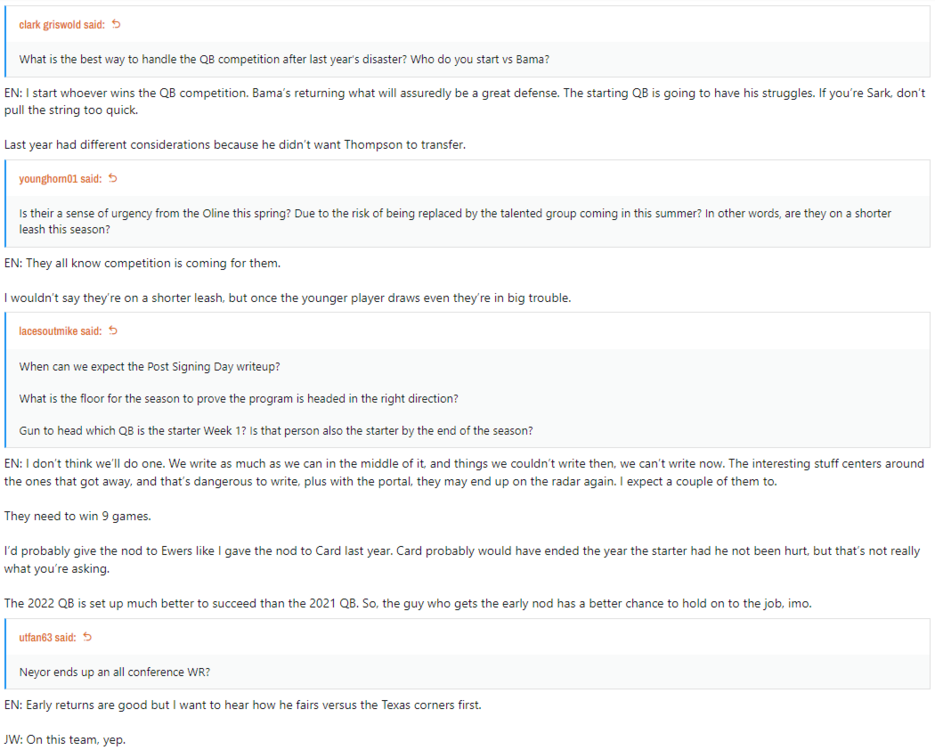Click the quoted "Gun to head which QB" line
This screenshot has height=750, width=935.
tap(276, 430)
